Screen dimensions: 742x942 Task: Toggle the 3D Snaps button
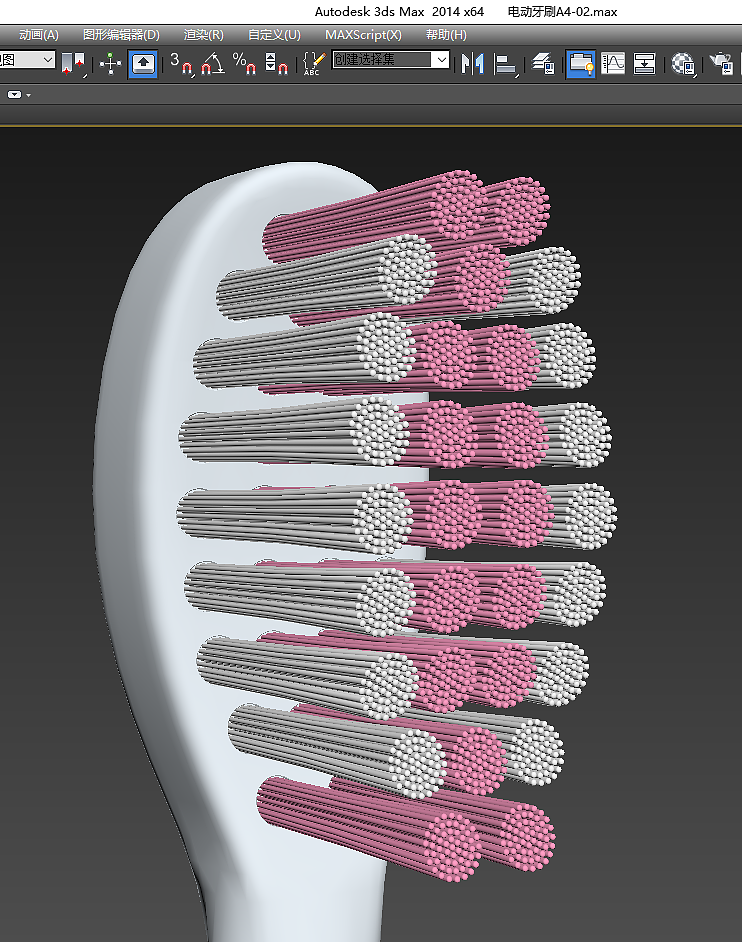182,64
